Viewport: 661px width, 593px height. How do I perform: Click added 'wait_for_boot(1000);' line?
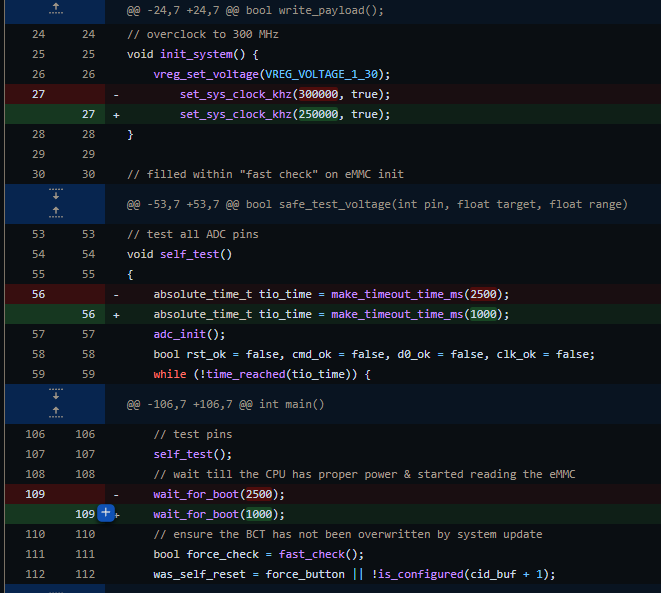(x=219, y=514)
